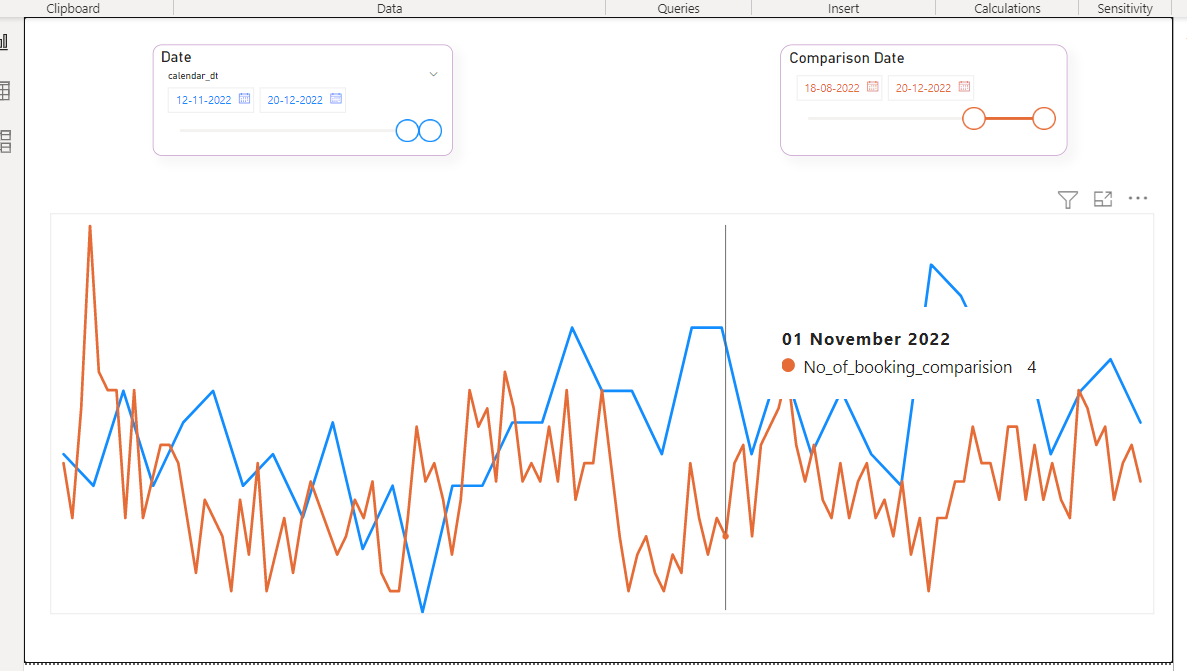Open calendar picker for blue 20-12-2022 date
This screenshot has height=671, width=1187.
tap(336, 98)
